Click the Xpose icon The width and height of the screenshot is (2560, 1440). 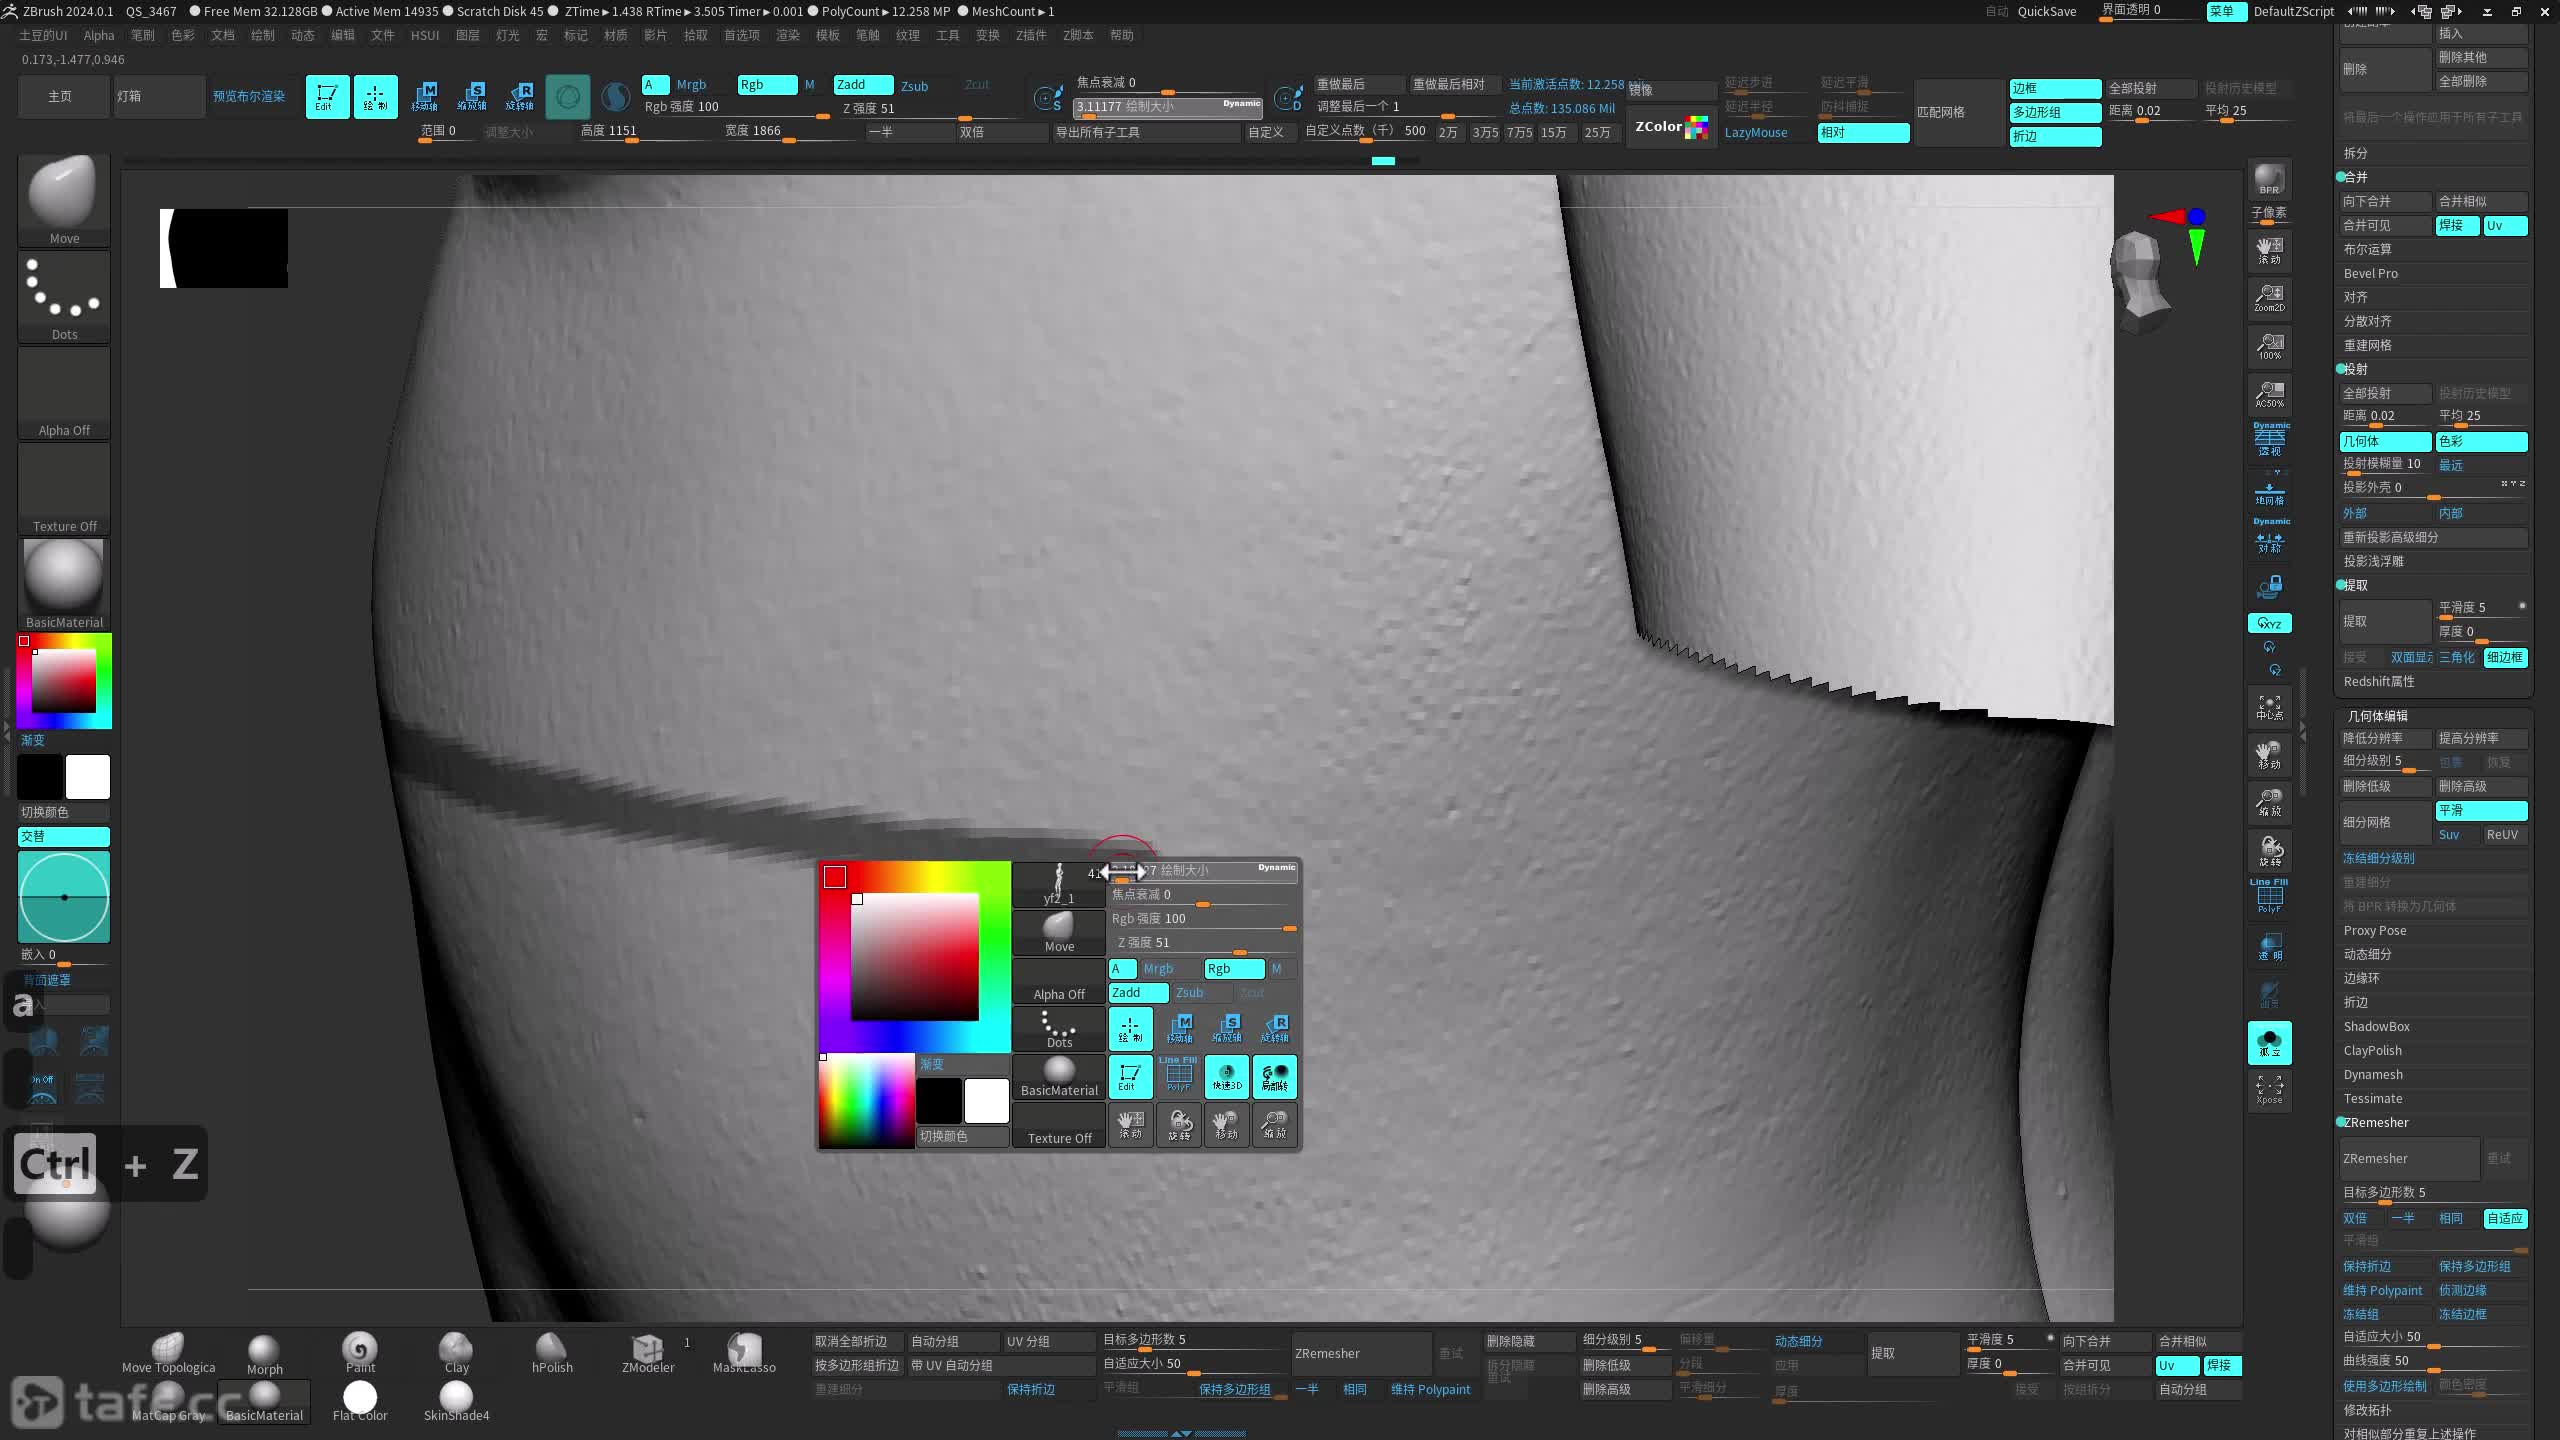tap(2269, 1090)
